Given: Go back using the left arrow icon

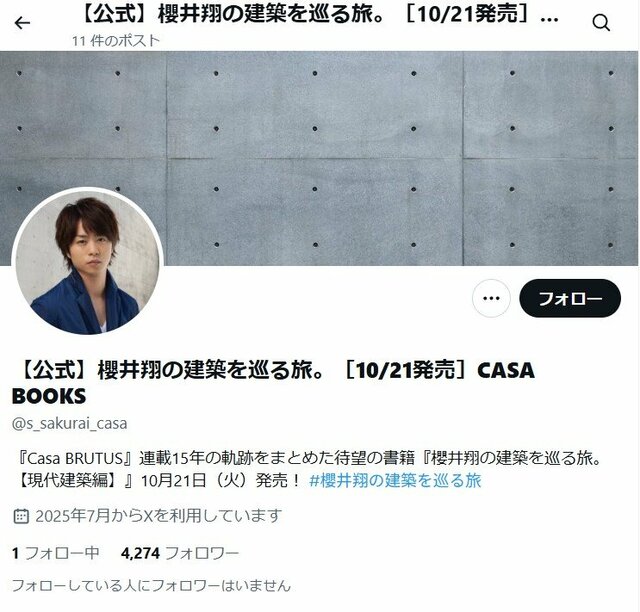Looking at the screenshot, I should (22, 23).
